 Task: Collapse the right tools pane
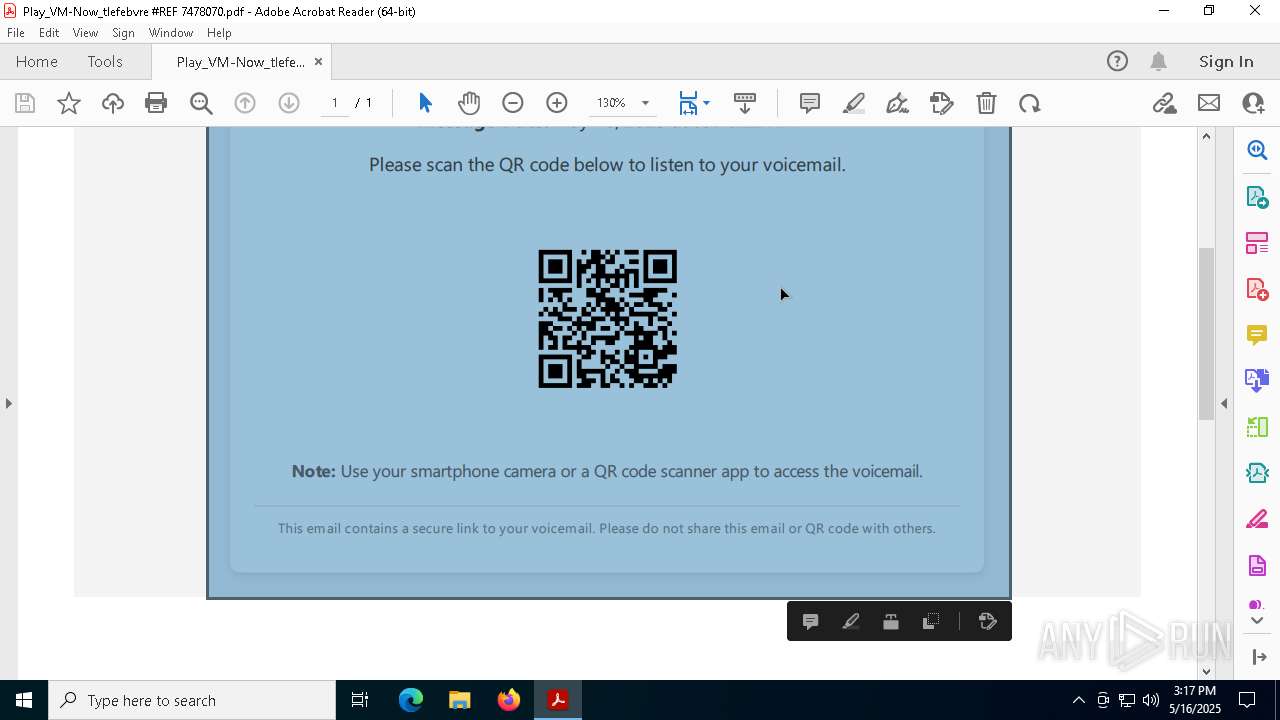(x=1224, y=403)
